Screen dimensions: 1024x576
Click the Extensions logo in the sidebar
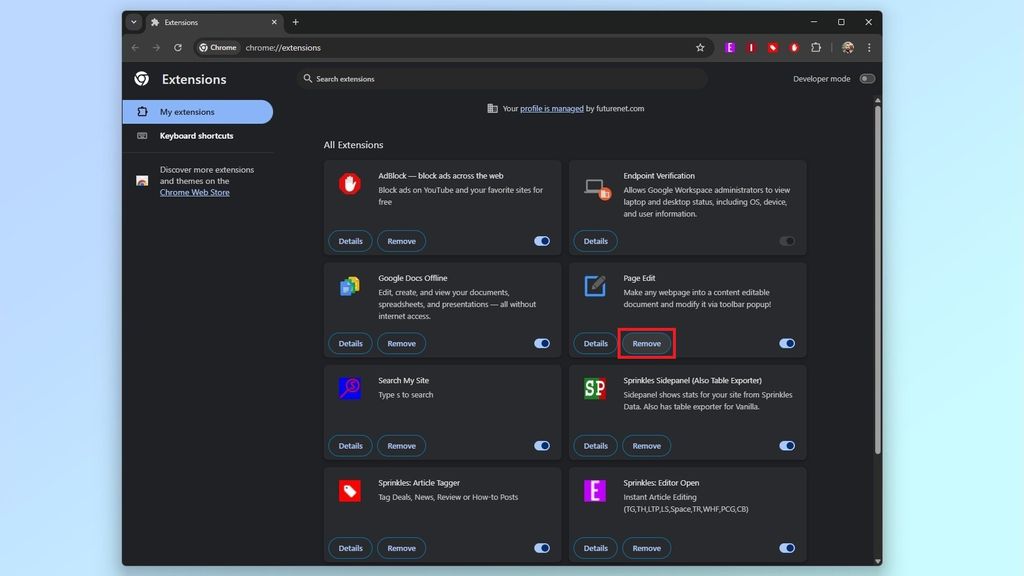coord(141,79)
